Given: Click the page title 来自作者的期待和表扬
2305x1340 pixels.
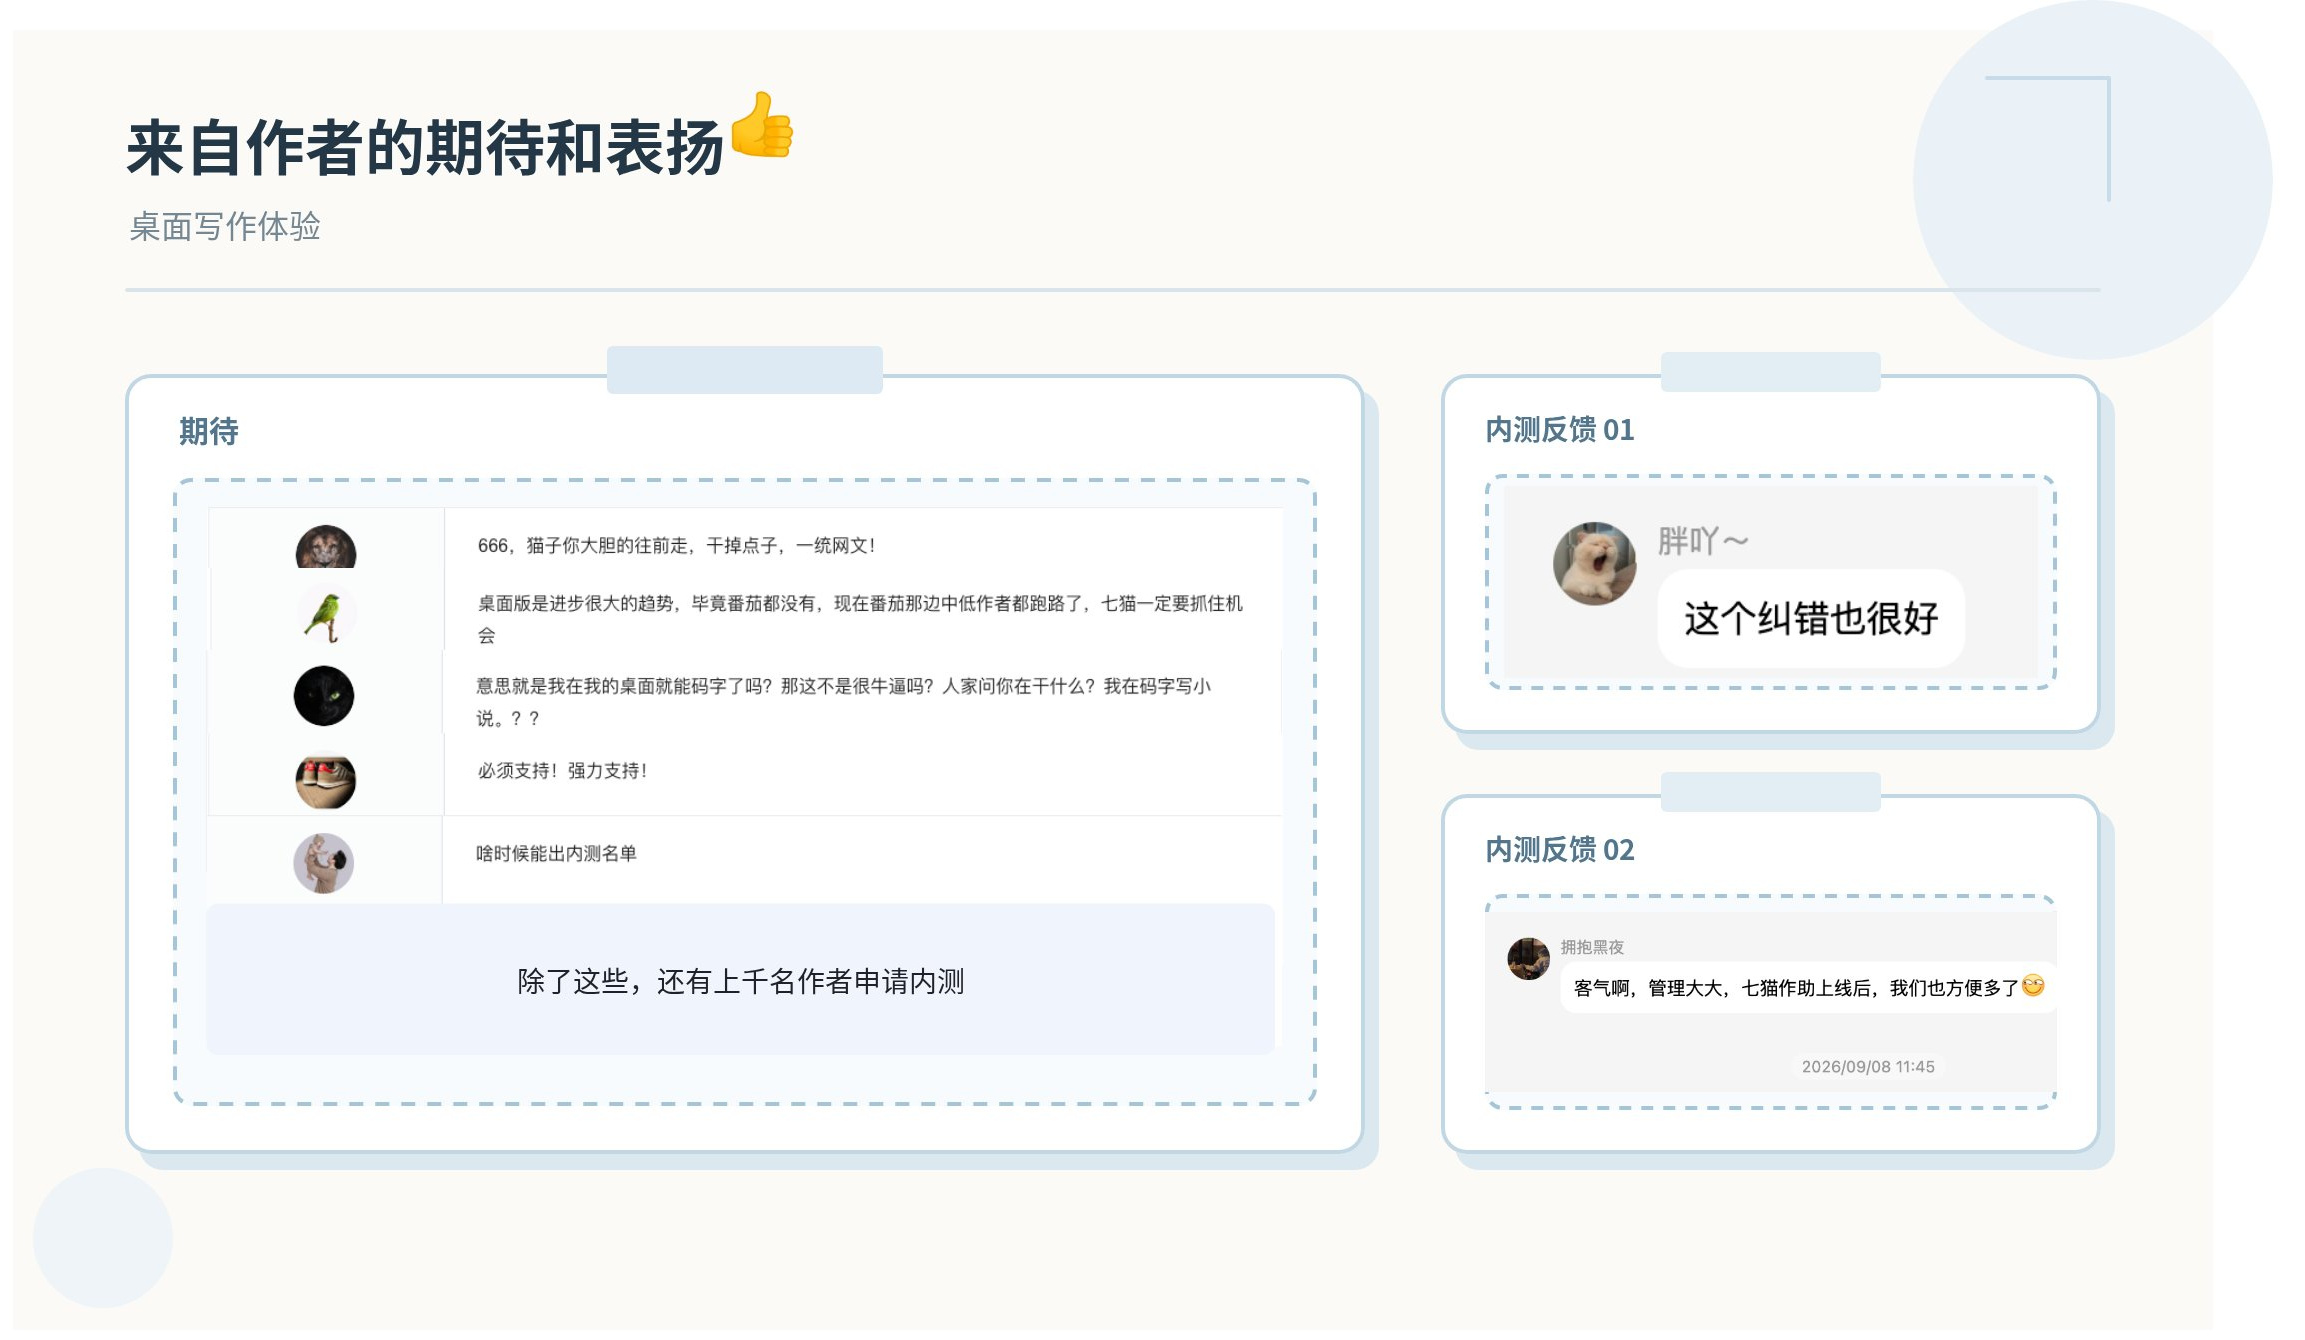Looking at the screenshot, I should pos(425,148).
